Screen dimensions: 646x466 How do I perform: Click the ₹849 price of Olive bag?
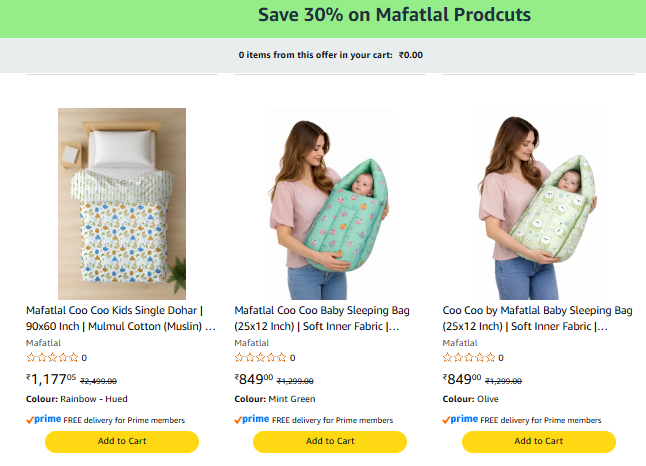tap(462, 379)
